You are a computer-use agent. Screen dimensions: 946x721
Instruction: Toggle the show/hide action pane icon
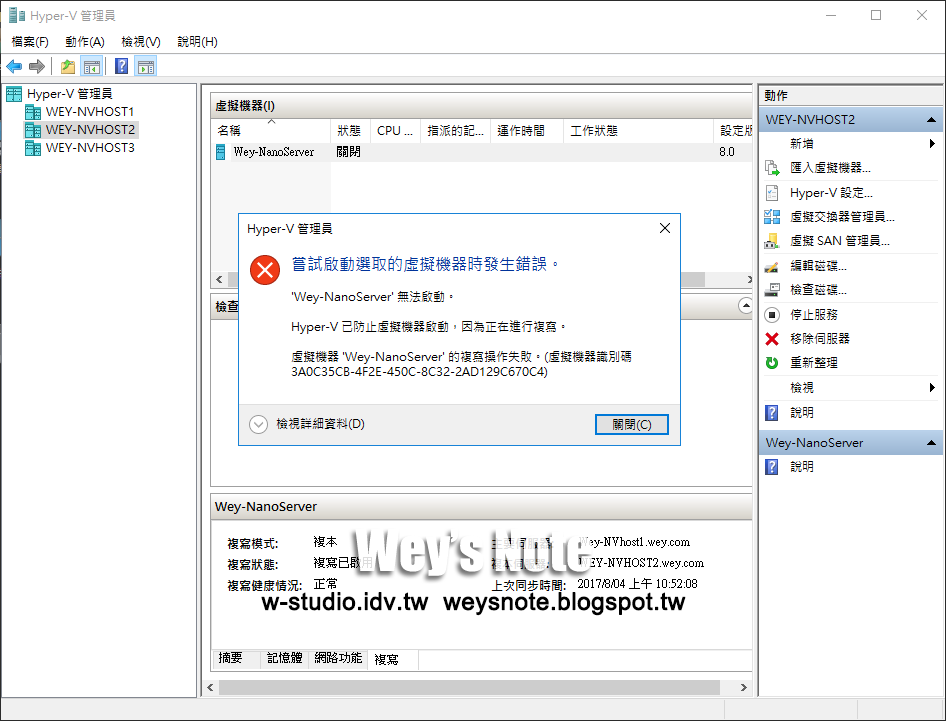pos(145,66)
